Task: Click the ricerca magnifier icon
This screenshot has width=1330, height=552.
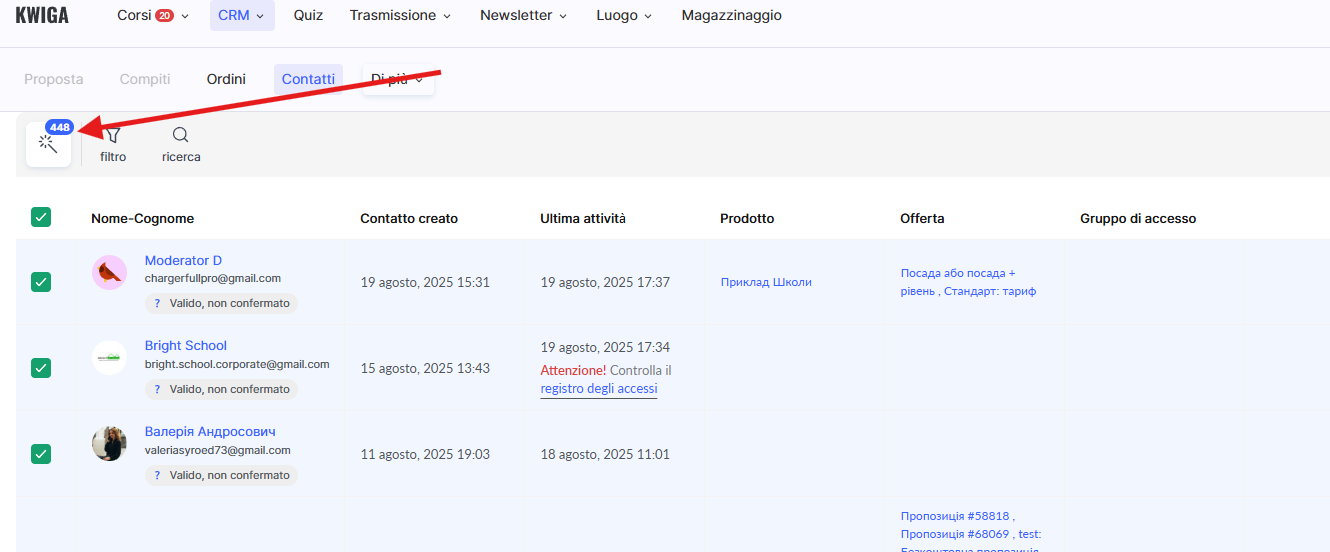Action: (180, 136)
